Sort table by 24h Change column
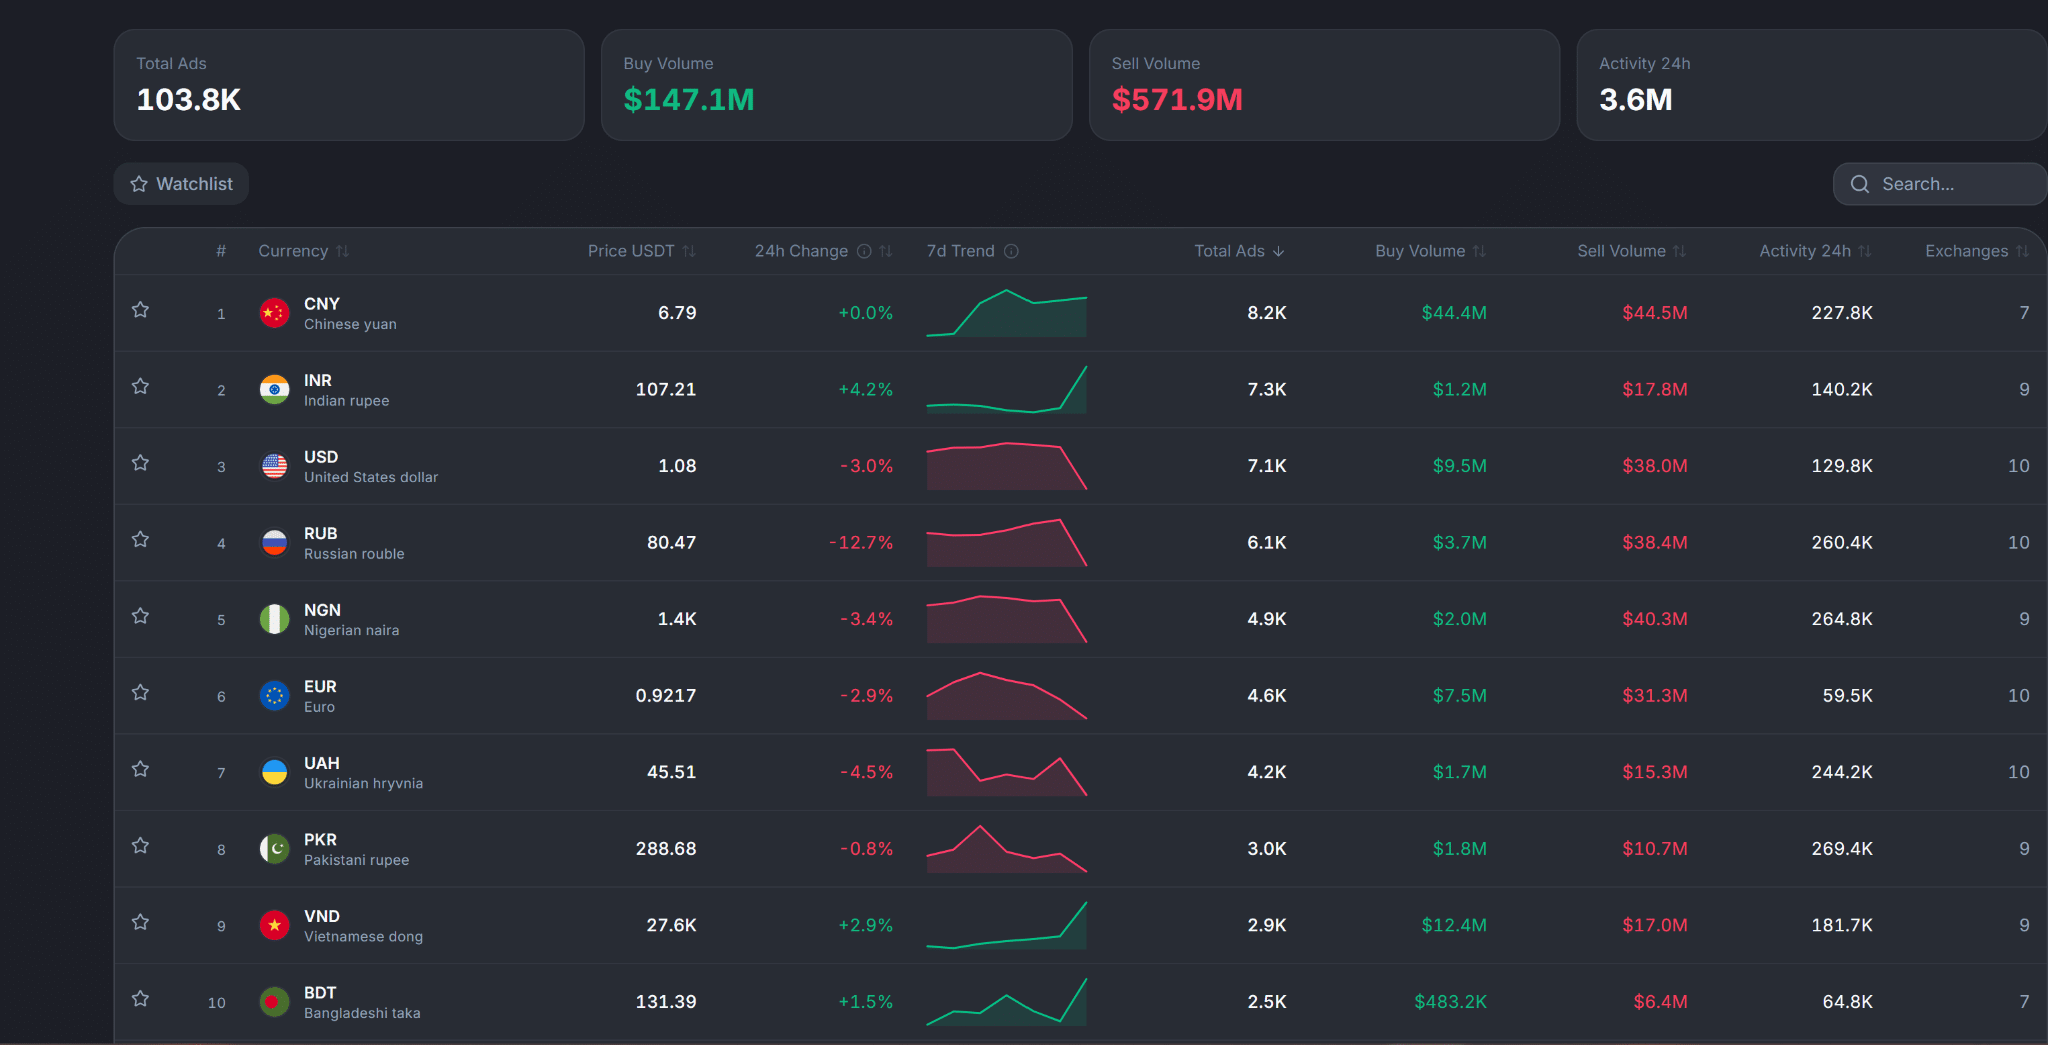The width and height of the screenshot is (2048, 1045). tap(823, 251)
